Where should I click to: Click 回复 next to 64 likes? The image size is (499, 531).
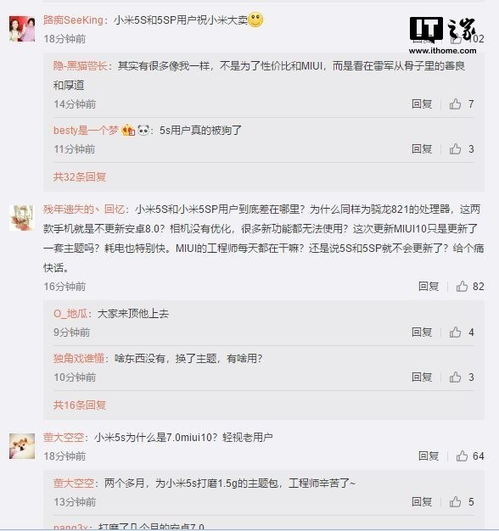pyautogui.click(x=429, y=456)
